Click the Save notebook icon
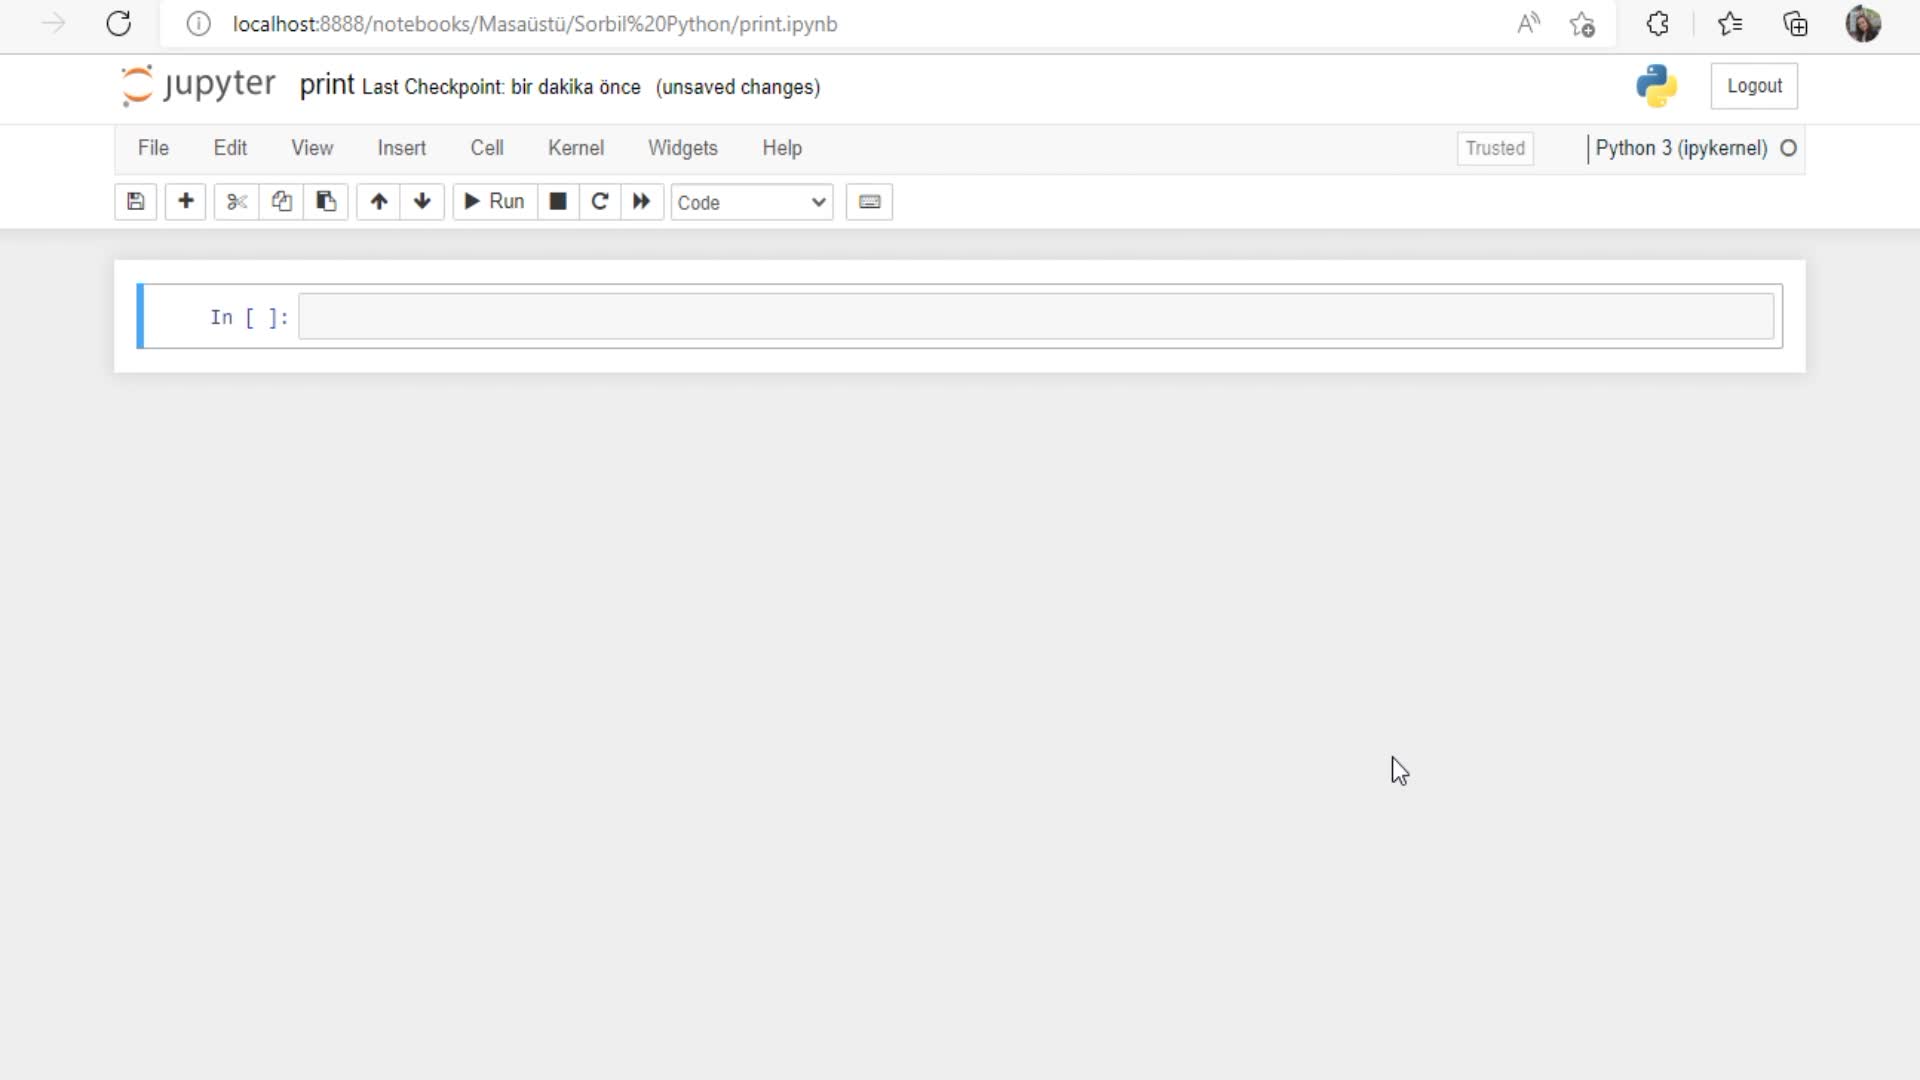The height and width of the screenshot is (1080, 1920). (136, 202)
